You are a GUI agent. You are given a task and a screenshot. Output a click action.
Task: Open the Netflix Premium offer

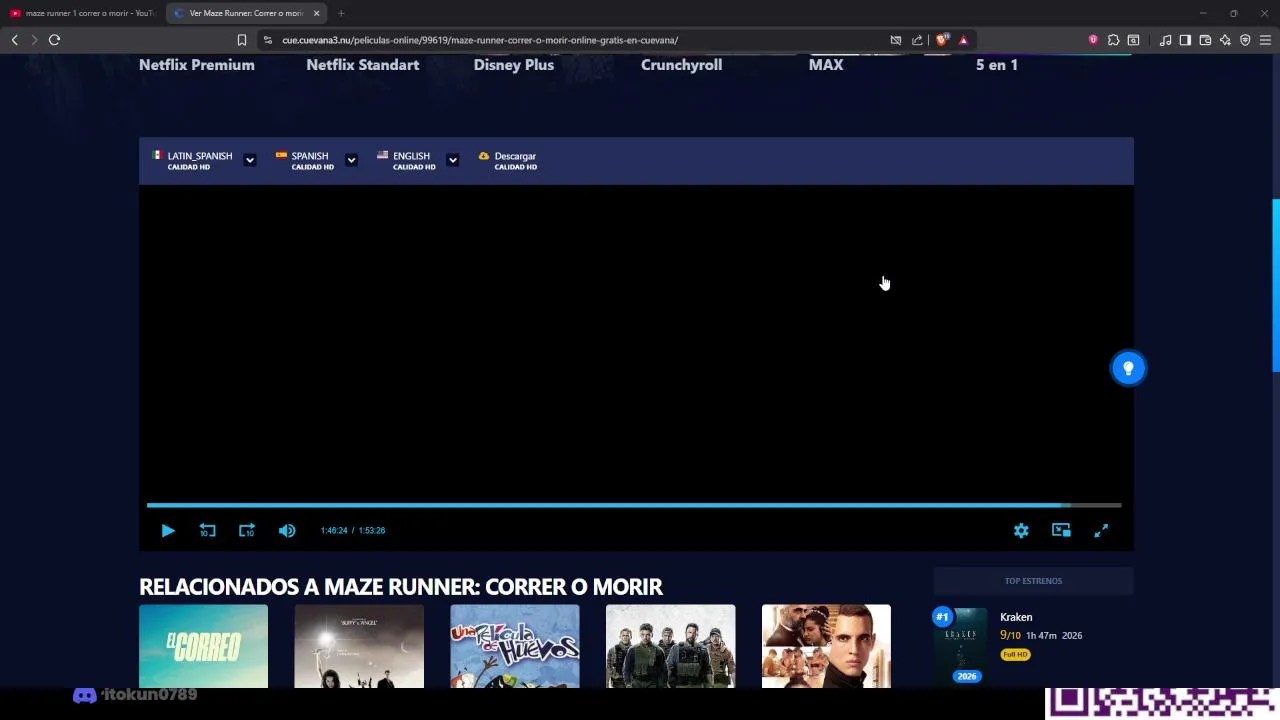click(197, 65)
